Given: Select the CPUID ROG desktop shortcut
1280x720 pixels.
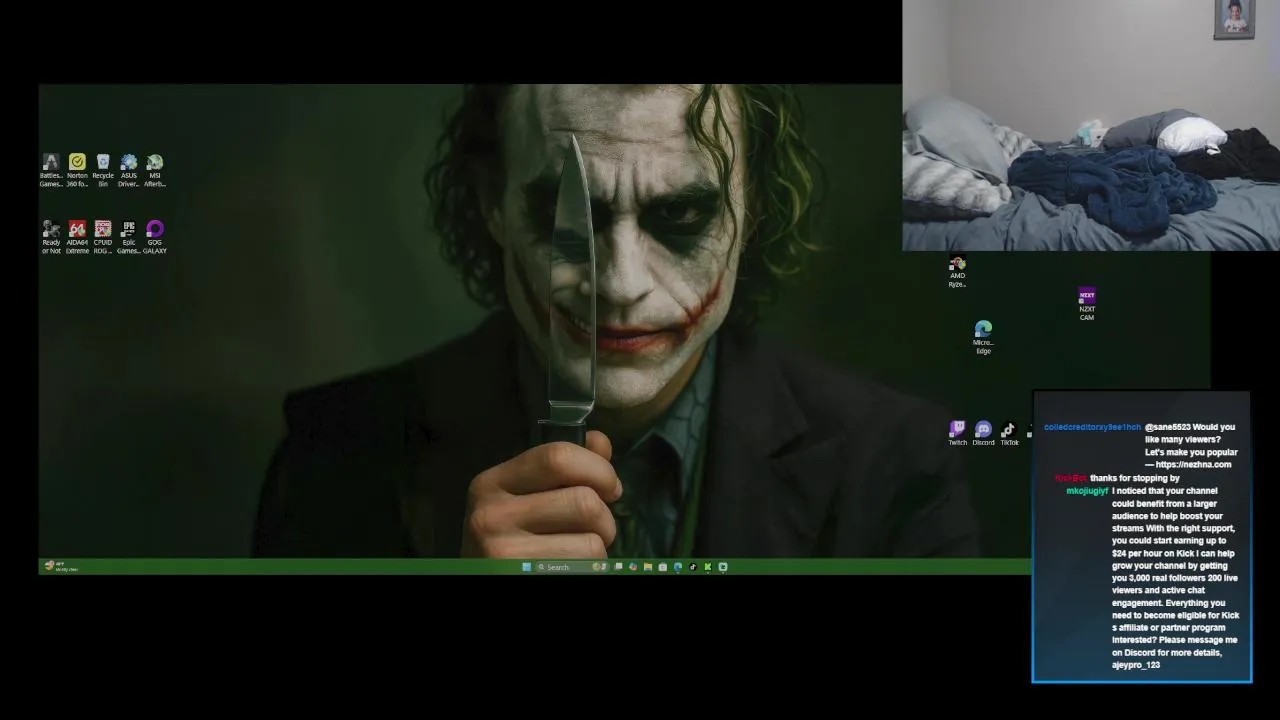Looking at the screenshot, I should point(103,237).
